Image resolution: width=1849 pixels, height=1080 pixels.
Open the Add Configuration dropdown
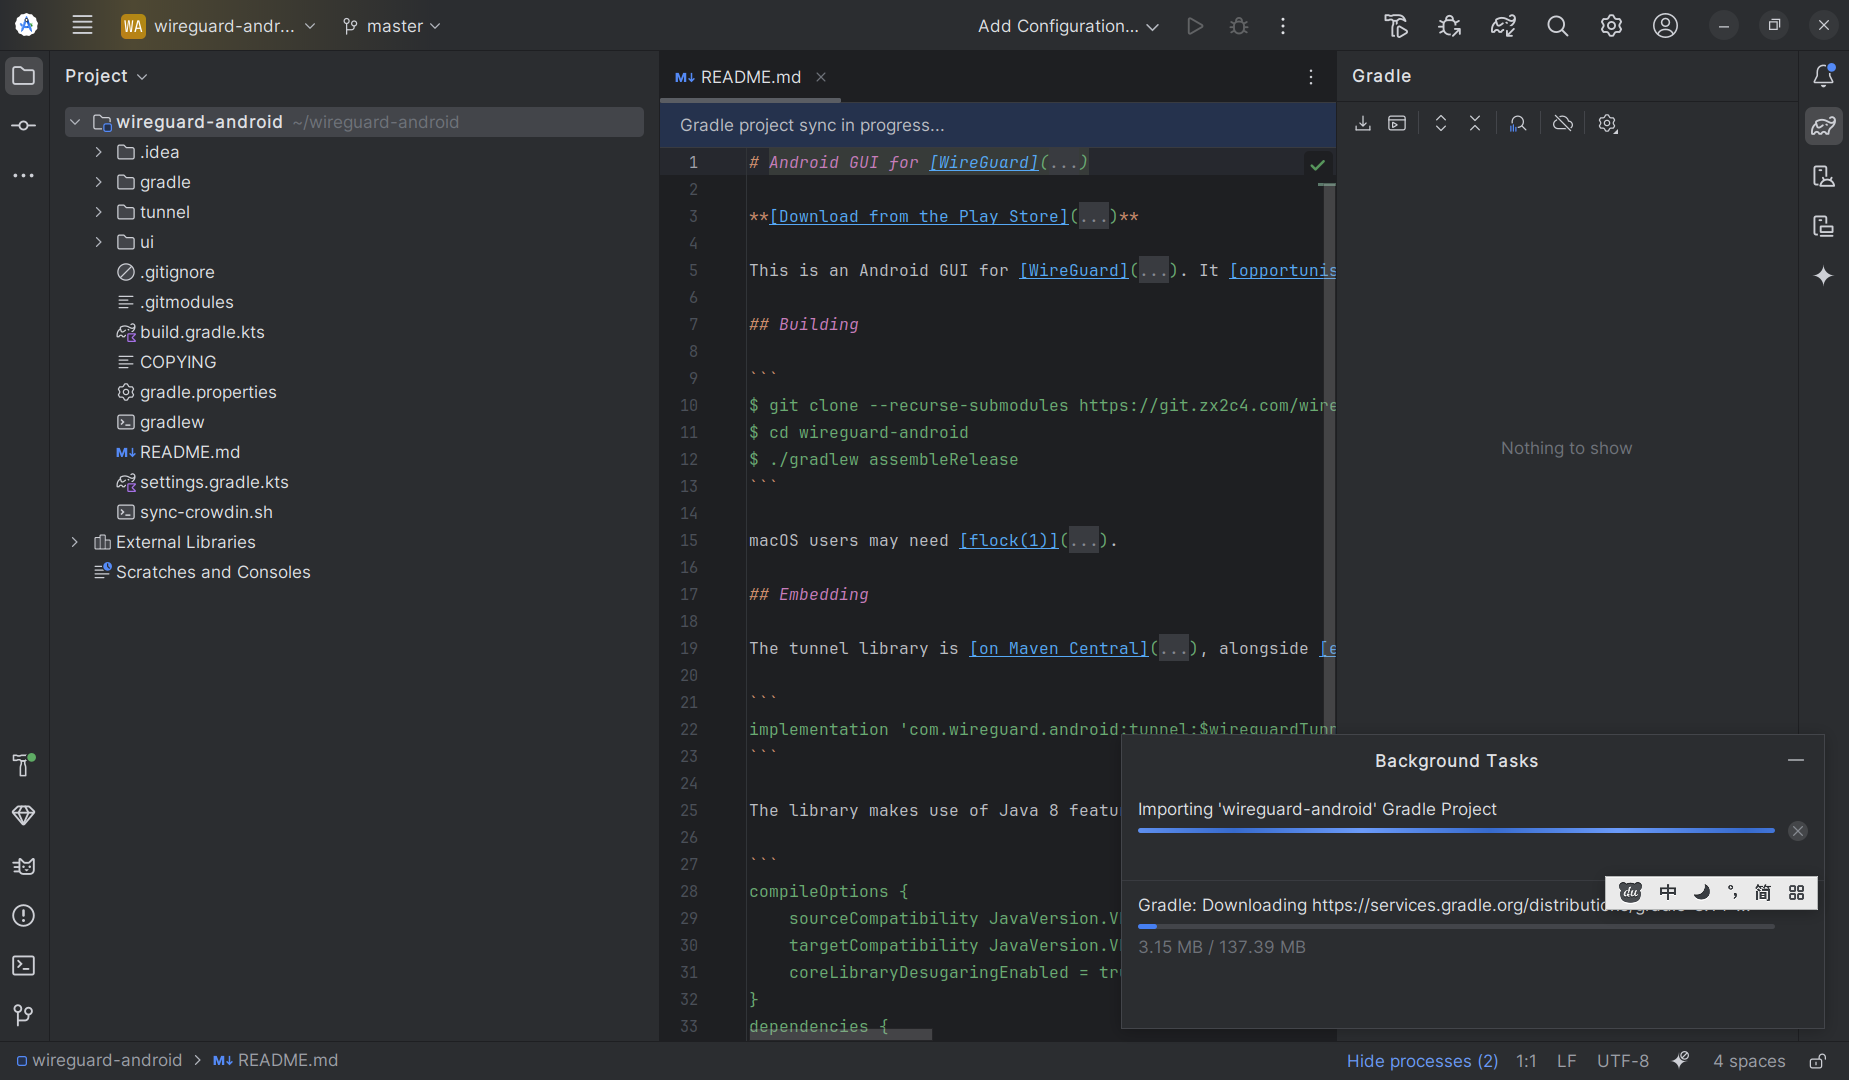tap(1066, 26)
